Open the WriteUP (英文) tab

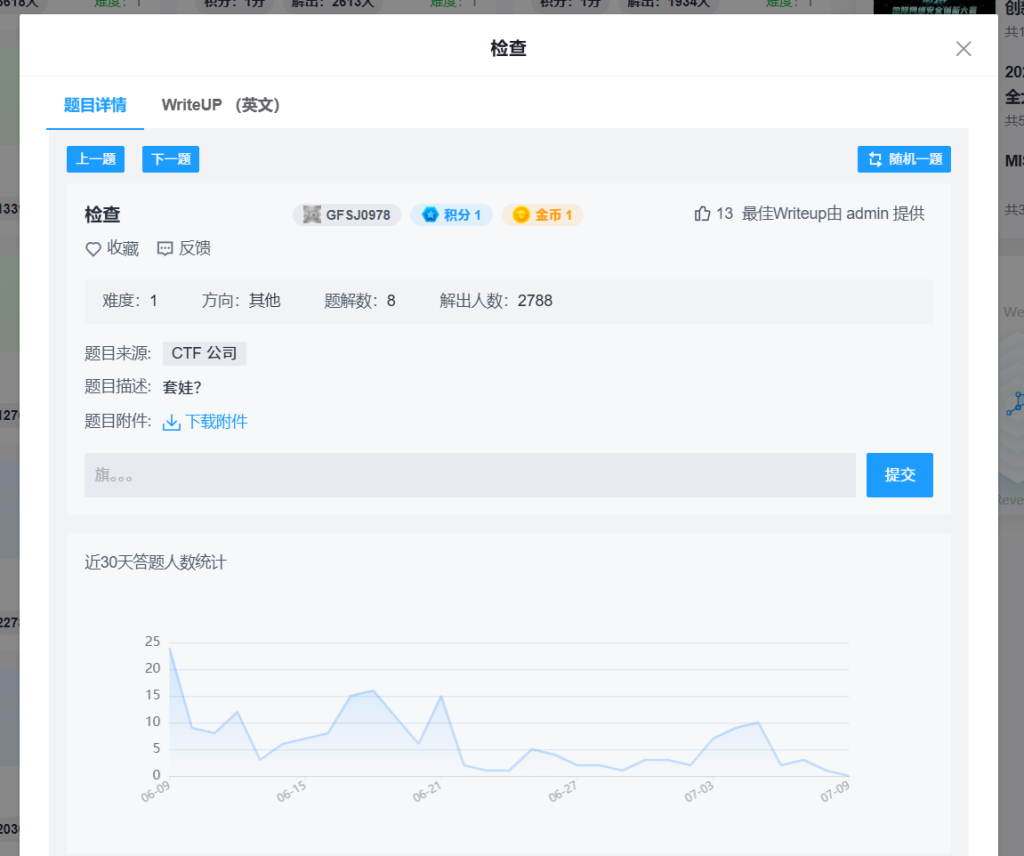221,105
